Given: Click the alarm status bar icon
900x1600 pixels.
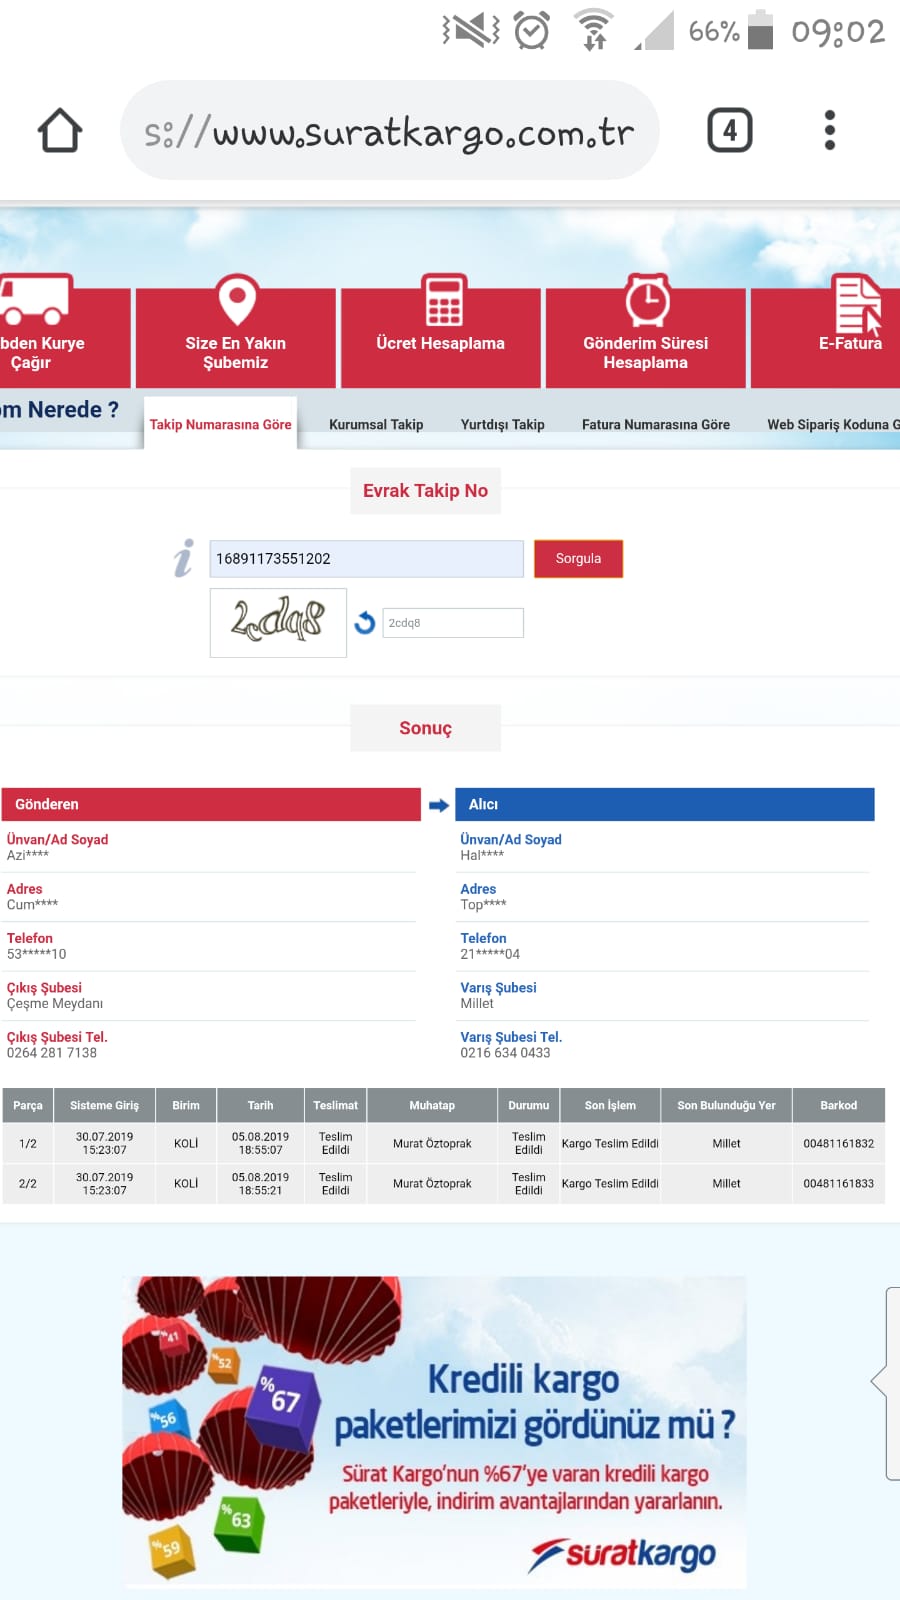Looking at the screenshot, I should pos(532,30).
